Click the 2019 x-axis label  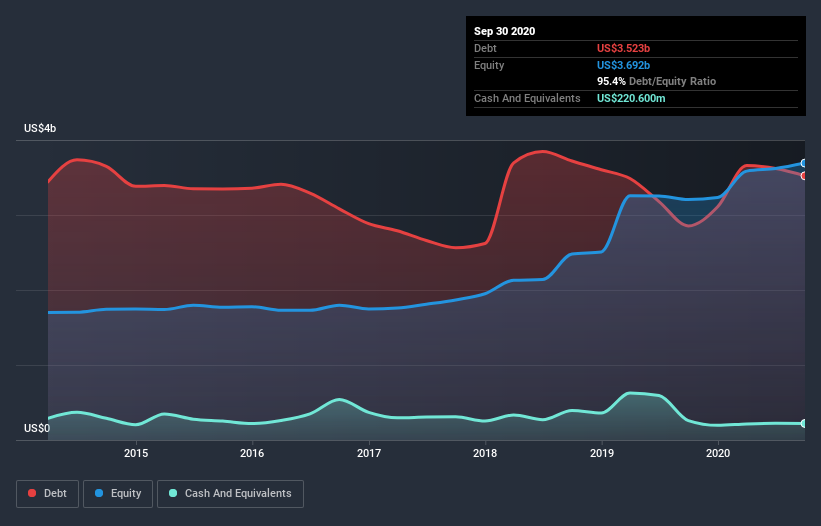click(x=602, y=453)
